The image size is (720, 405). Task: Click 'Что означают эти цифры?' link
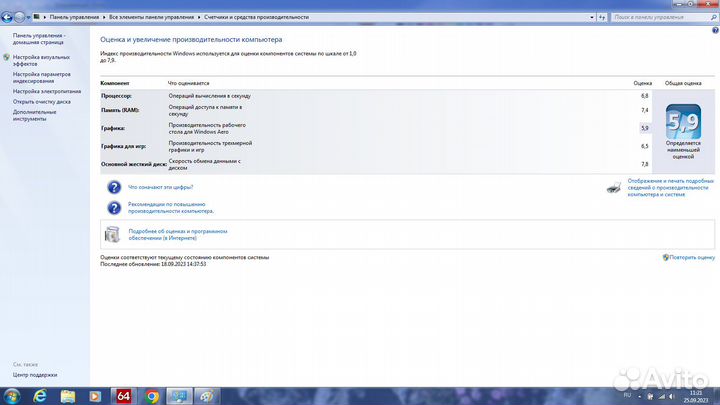(160, 187)
